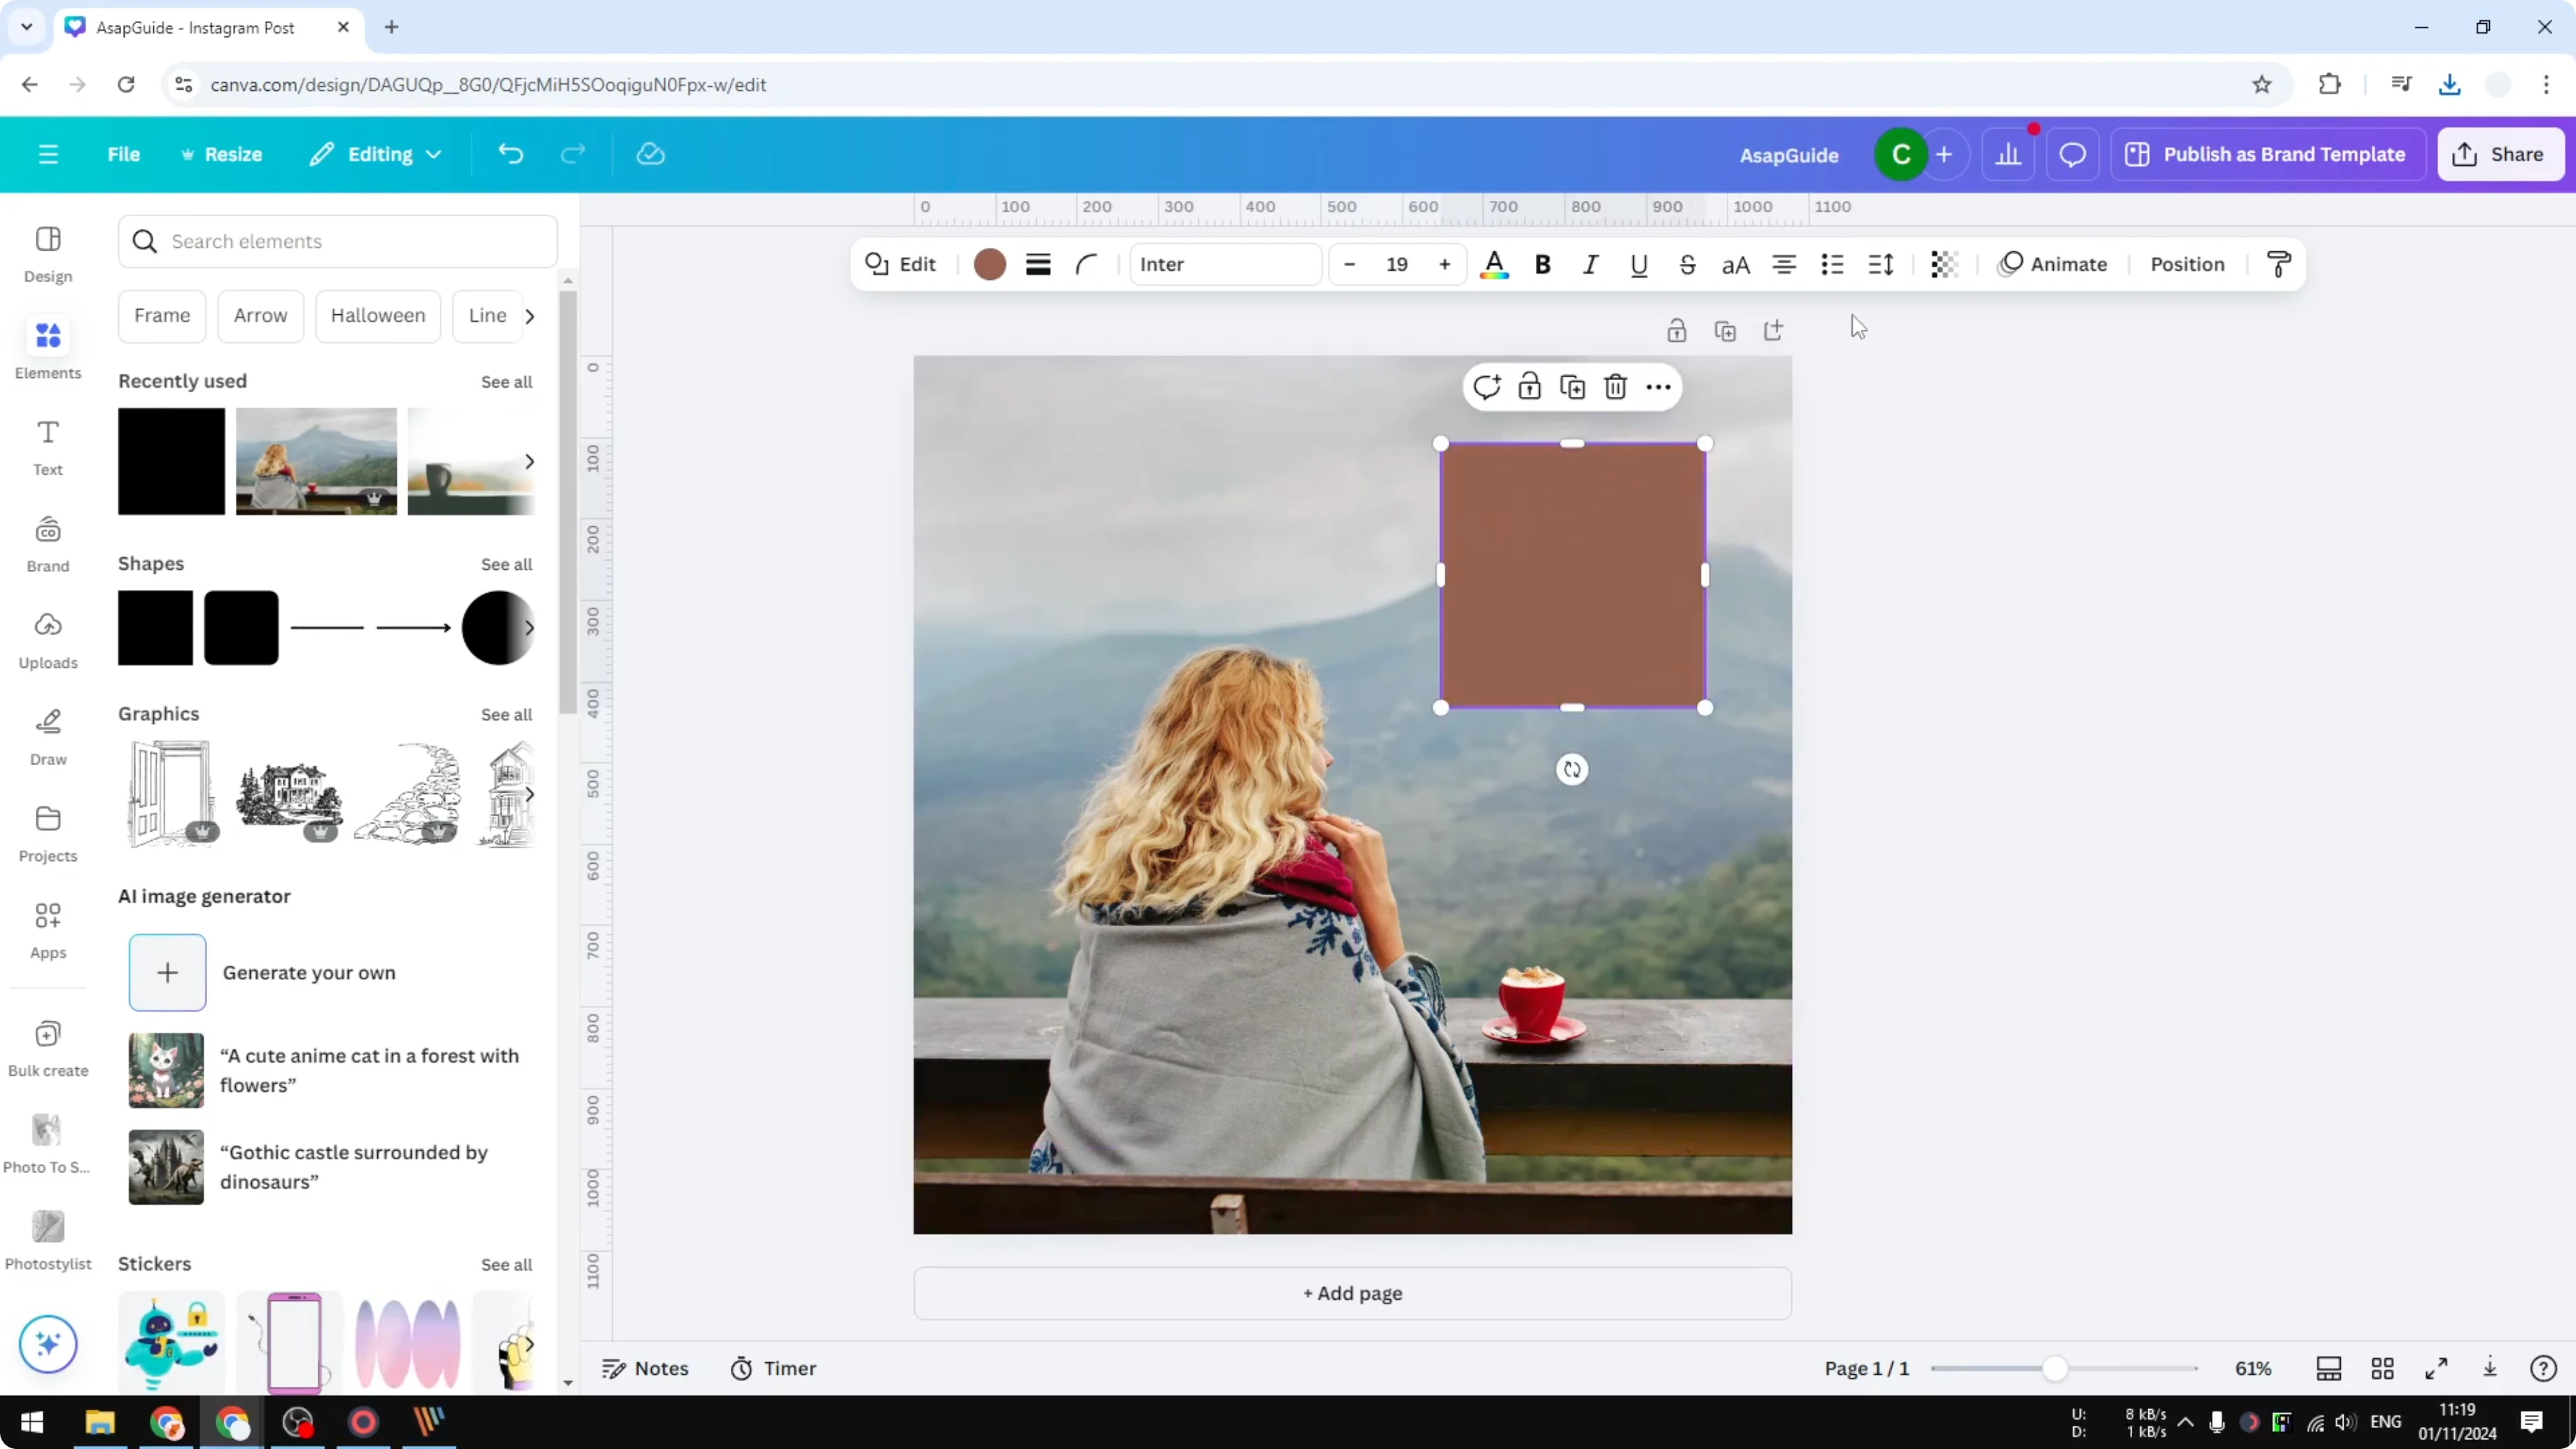Viewport: 2576px width, 1449px height.
Task: Click the Search elements input field
Action: pyautogui.click(x=337, y=241)
